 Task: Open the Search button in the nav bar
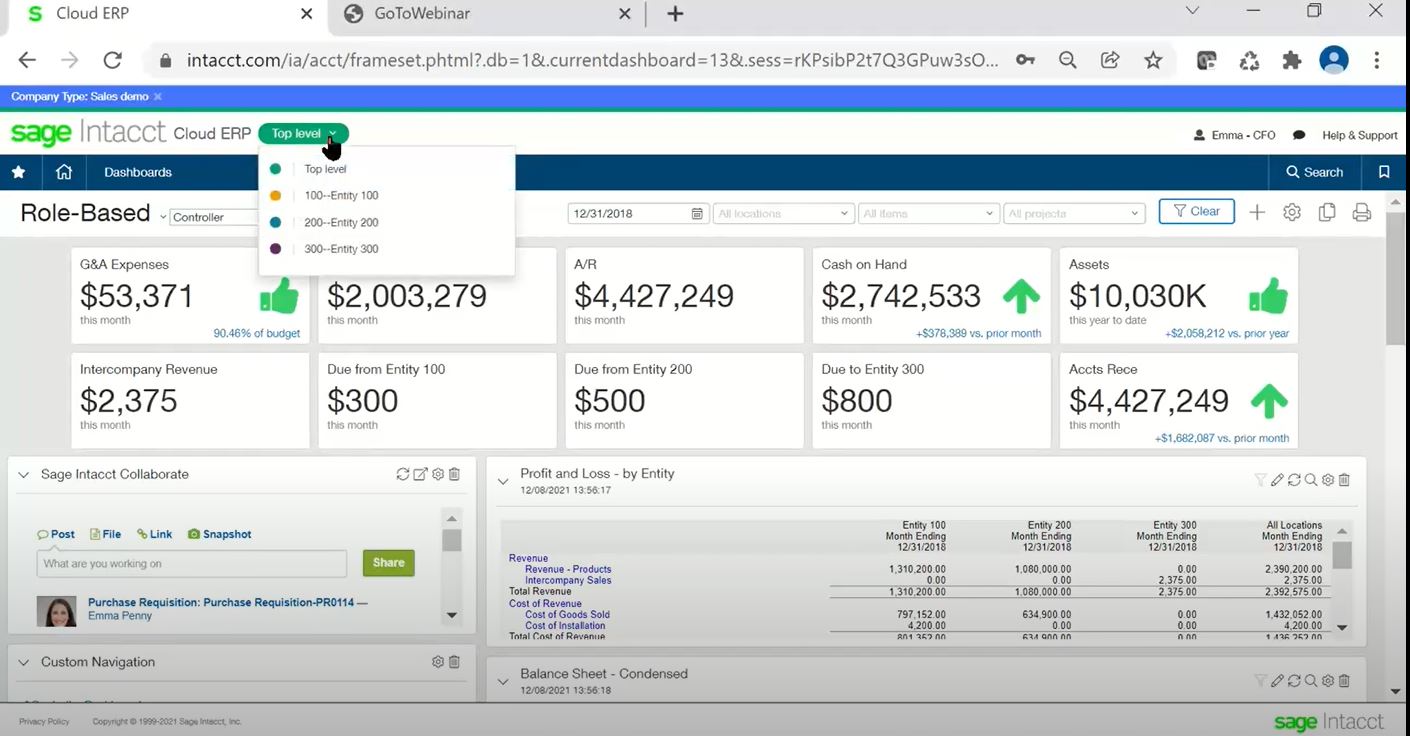[x=1314, y=172]
